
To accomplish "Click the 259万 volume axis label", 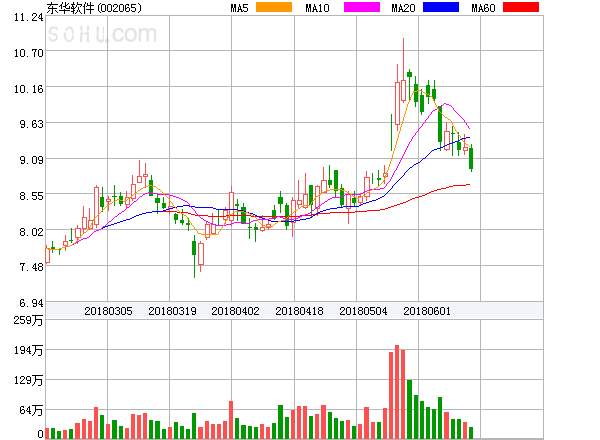I will tap(28, 320).
